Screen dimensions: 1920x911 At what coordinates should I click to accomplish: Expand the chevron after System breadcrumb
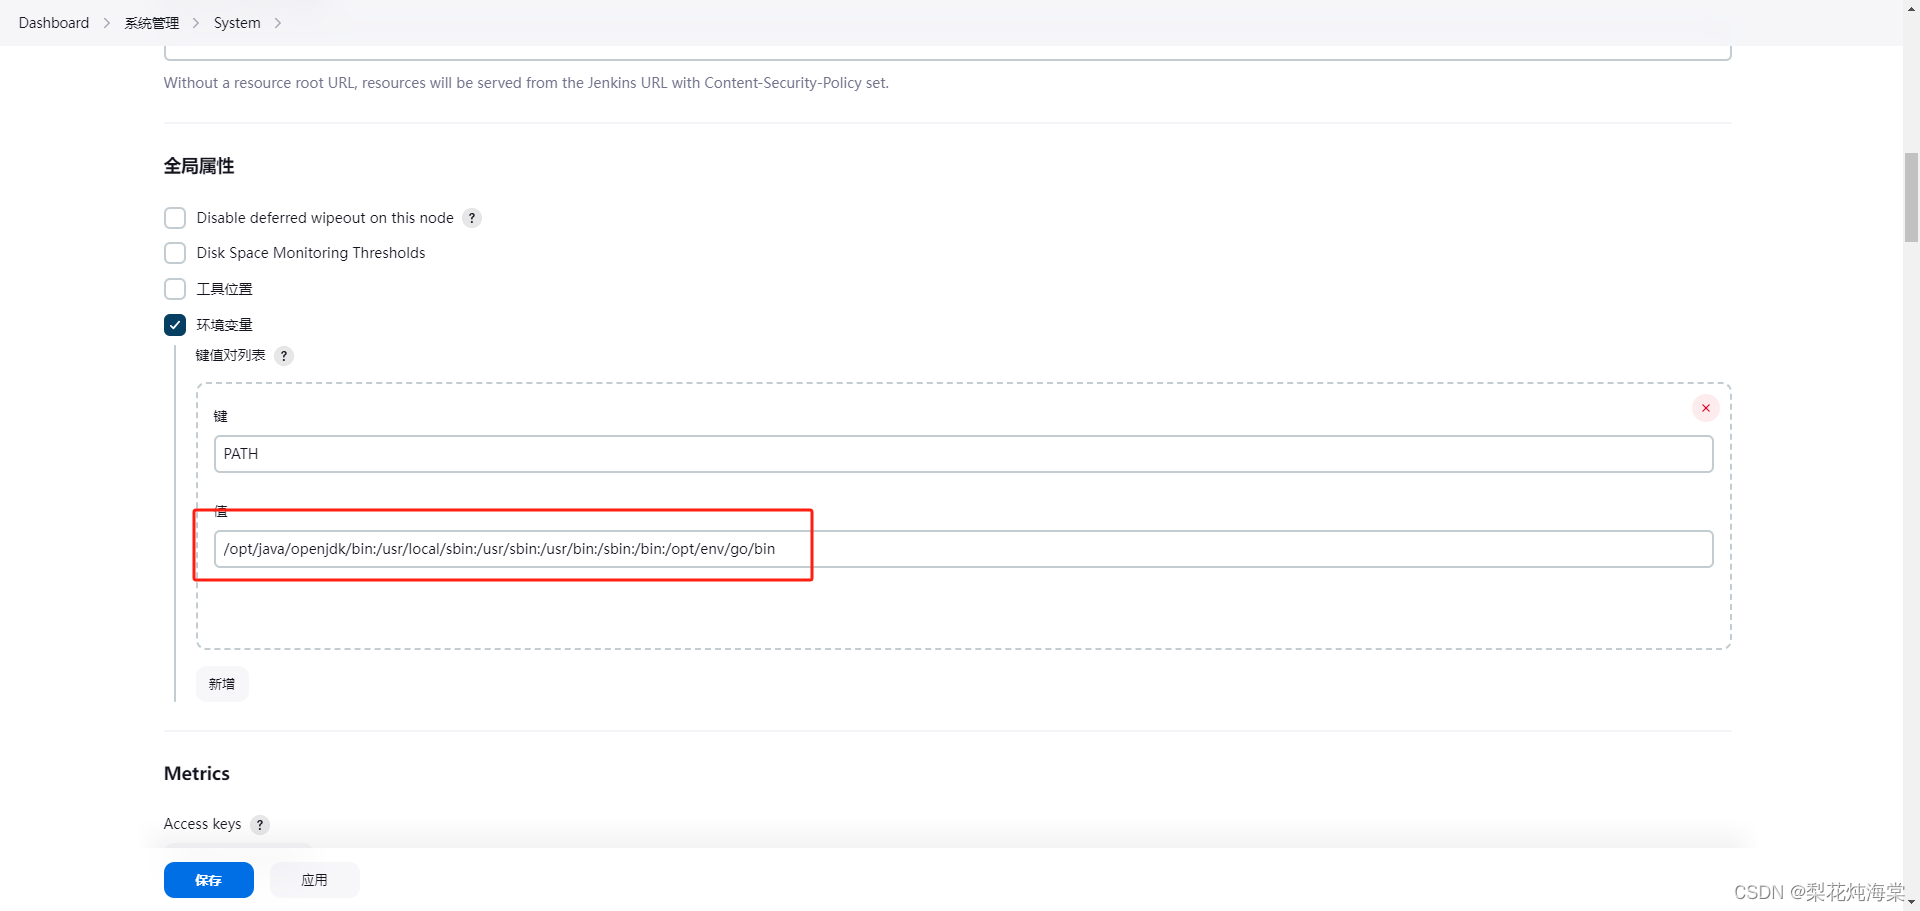click(278, 23)
